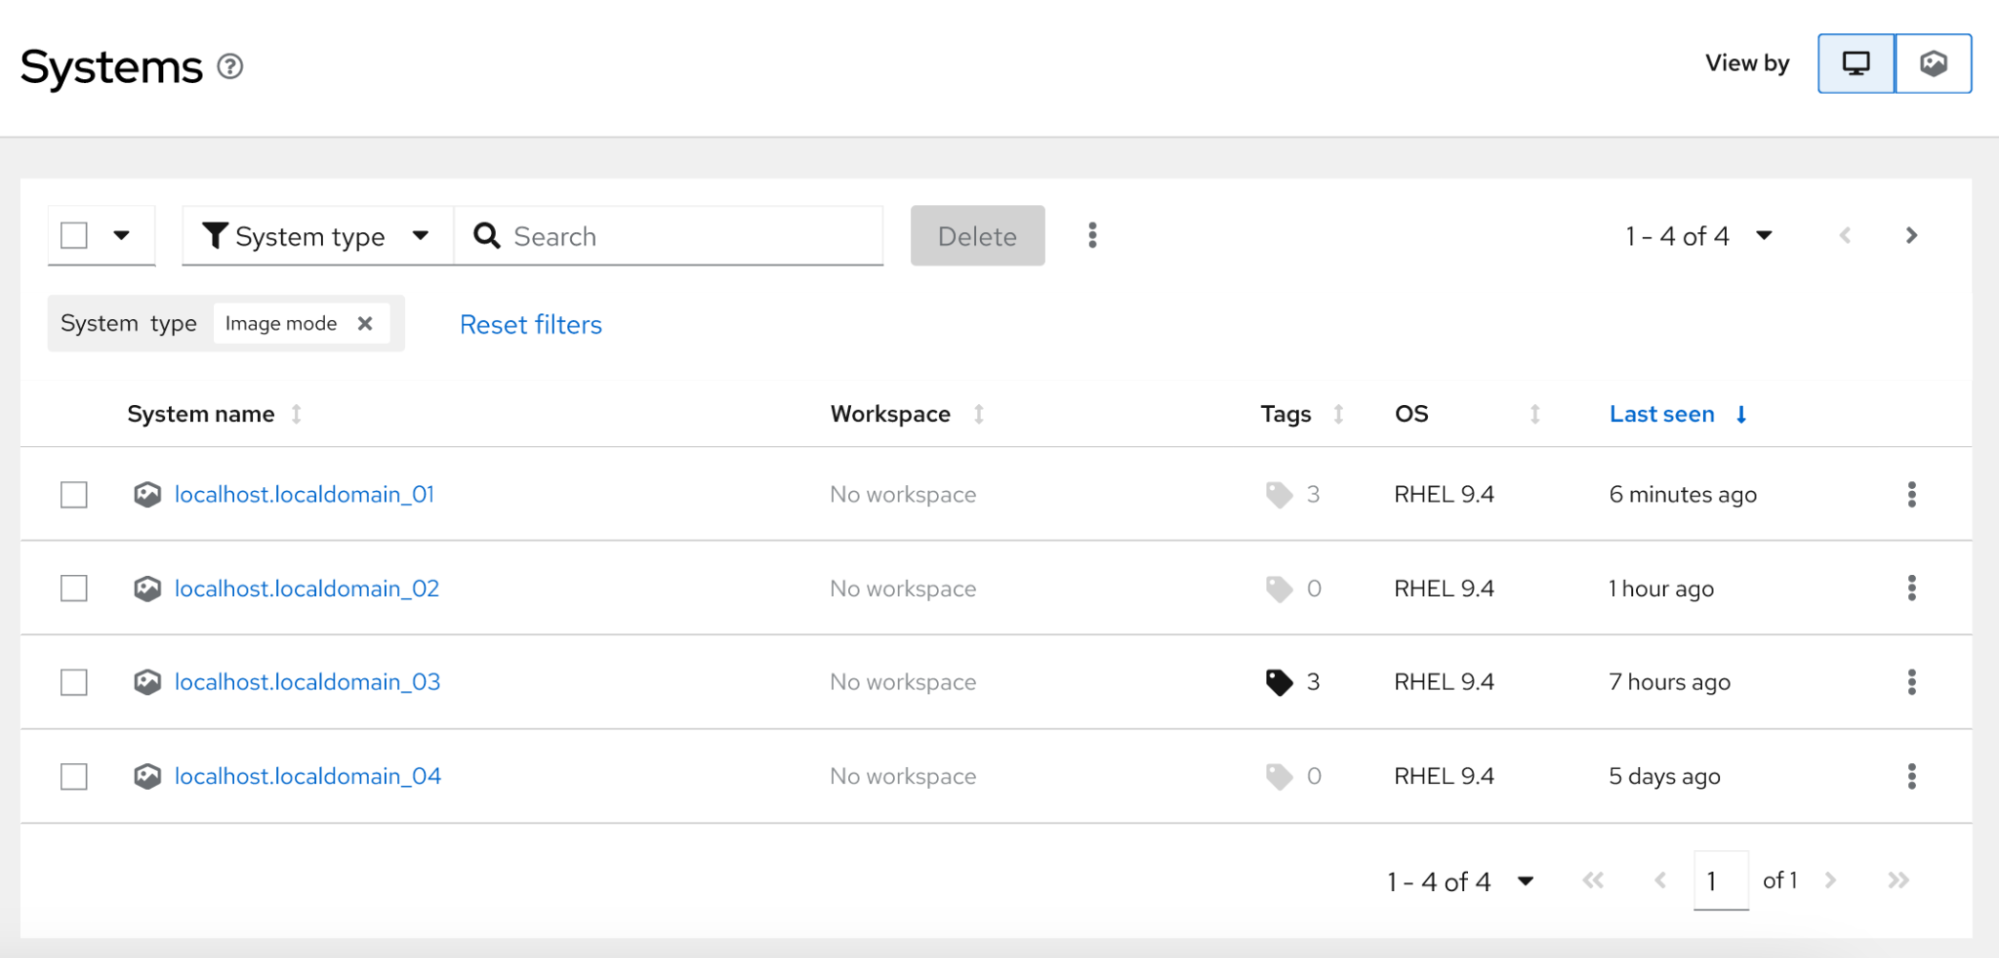
Task: Click tags icon for localhost.localdomain_01
Action: click(x=1279, y=494)
